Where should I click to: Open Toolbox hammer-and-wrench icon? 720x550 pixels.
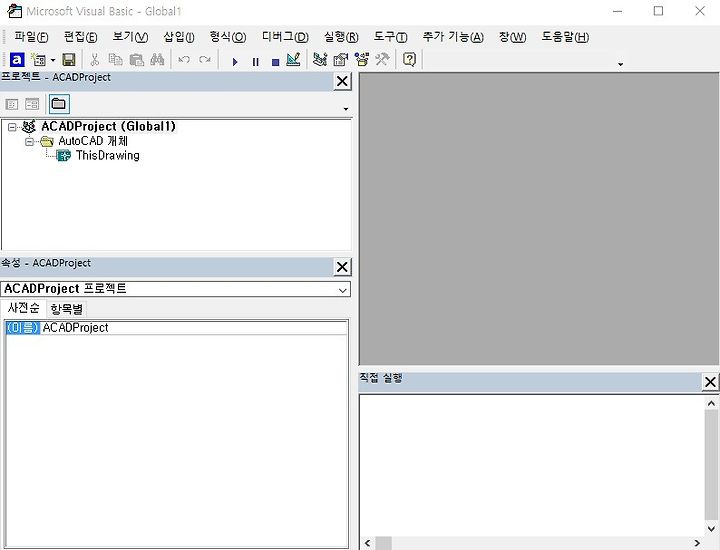(382, 60)
